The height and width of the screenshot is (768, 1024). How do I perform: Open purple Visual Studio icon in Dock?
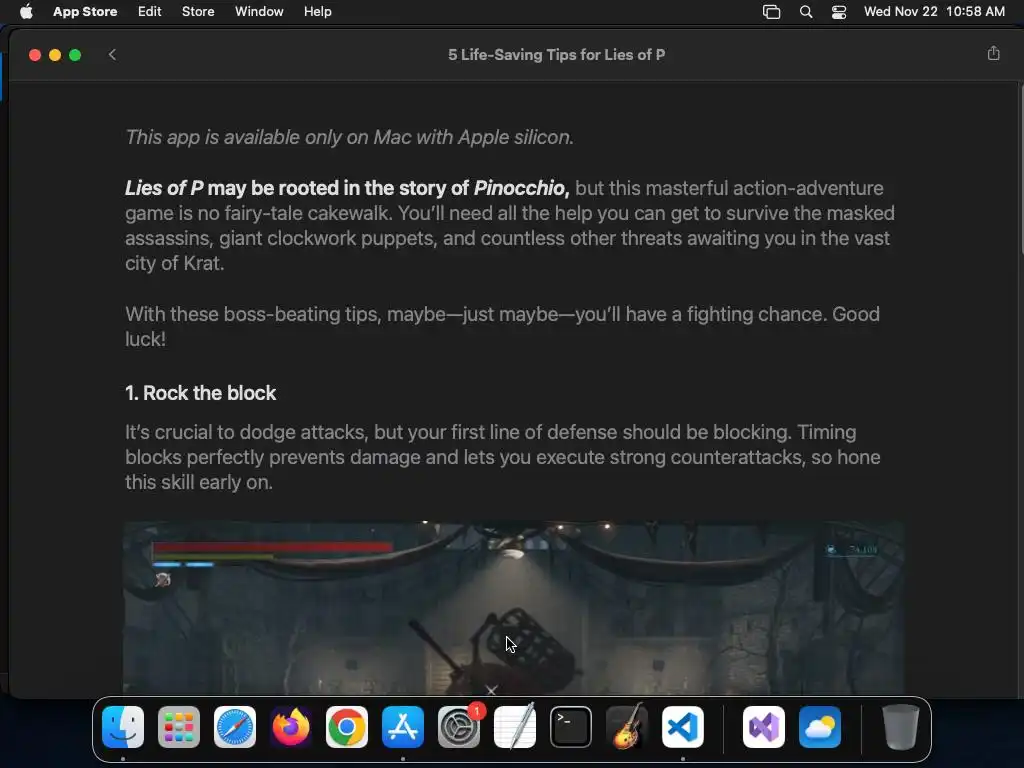764,727
